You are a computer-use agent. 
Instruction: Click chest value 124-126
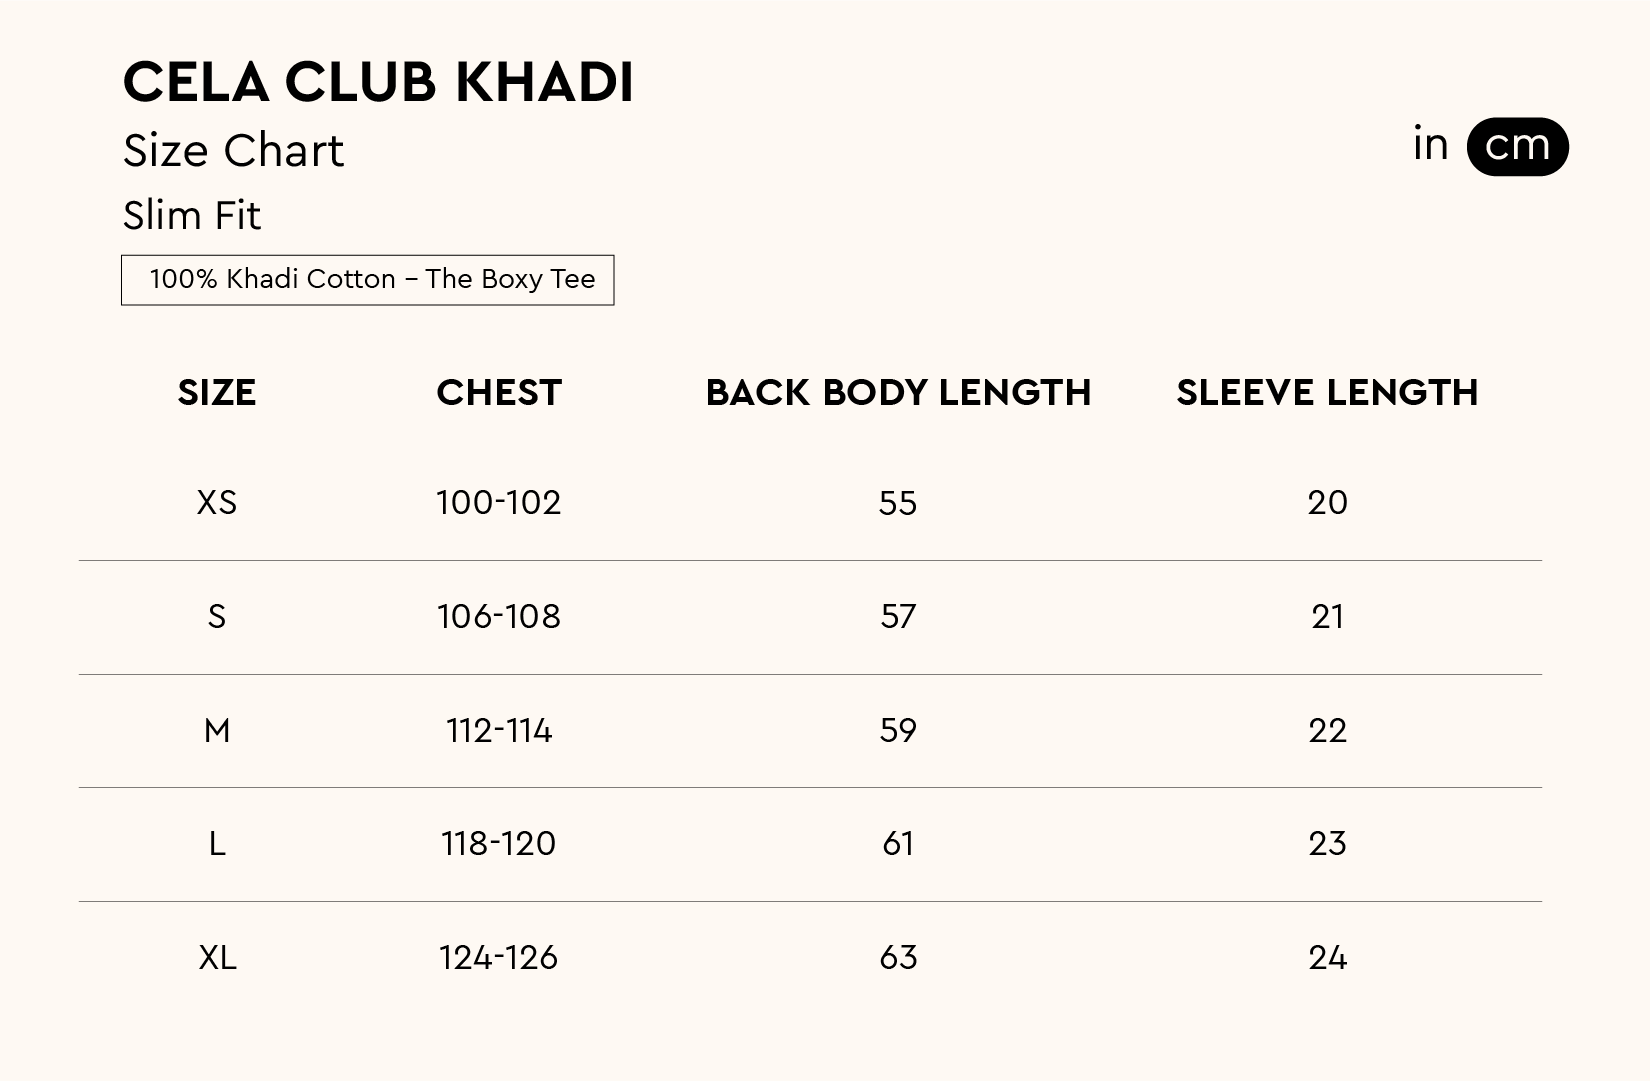pyautogui.click(x=499, y=959)
